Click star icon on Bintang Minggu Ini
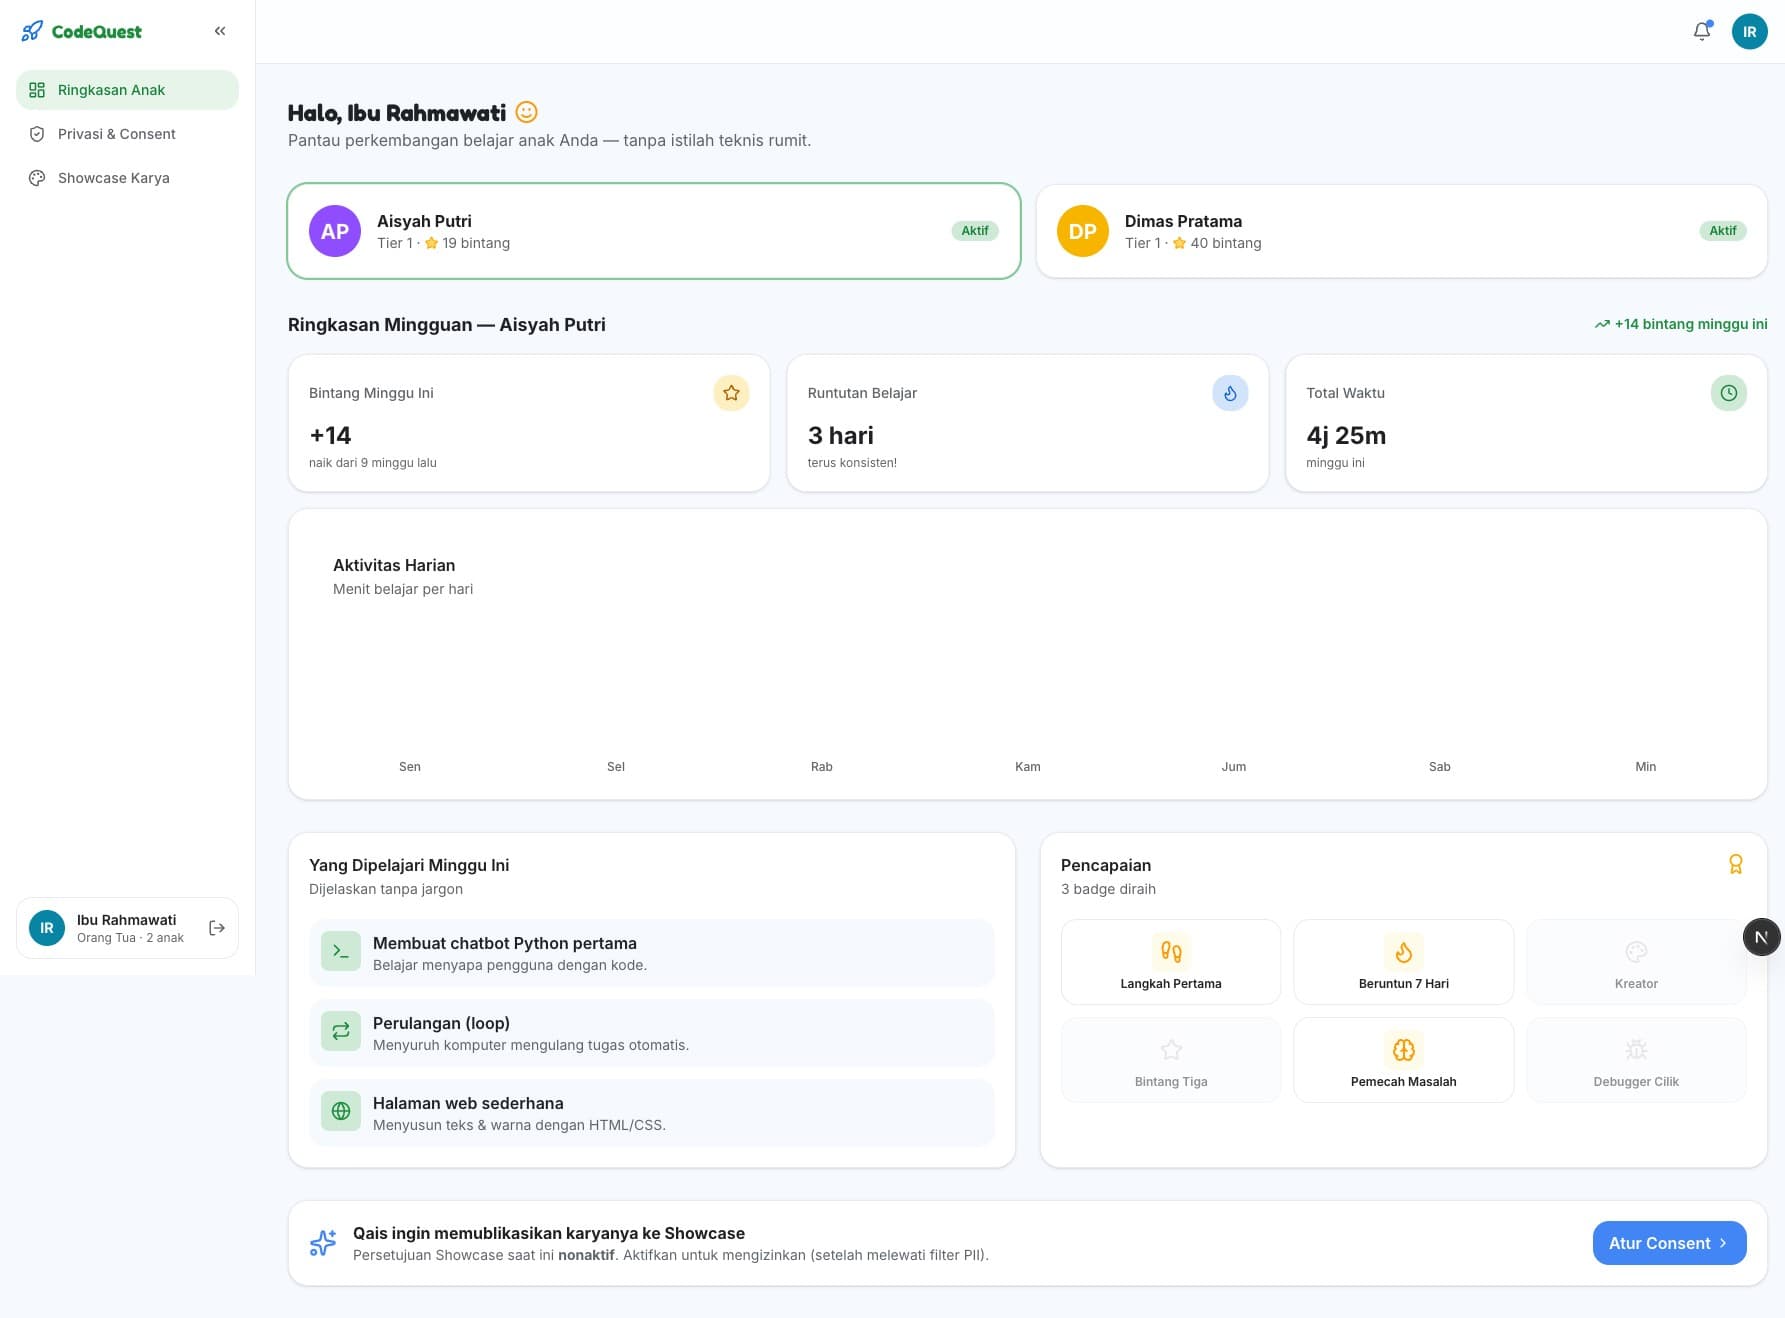 pyautogui.click(x=731, y=393)
